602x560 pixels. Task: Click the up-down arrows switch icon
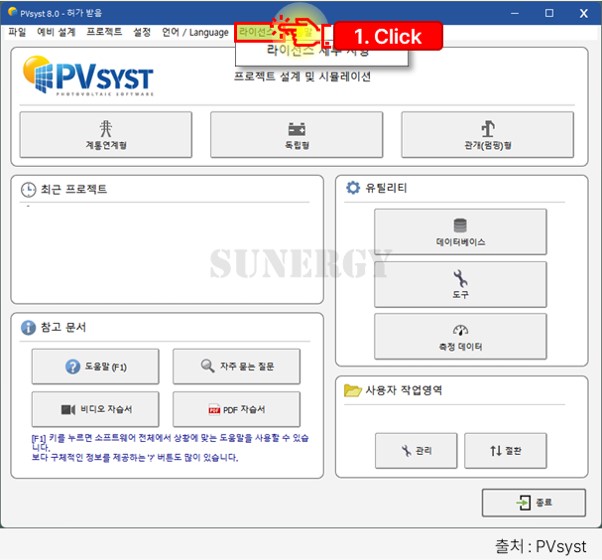pos(496,451)
